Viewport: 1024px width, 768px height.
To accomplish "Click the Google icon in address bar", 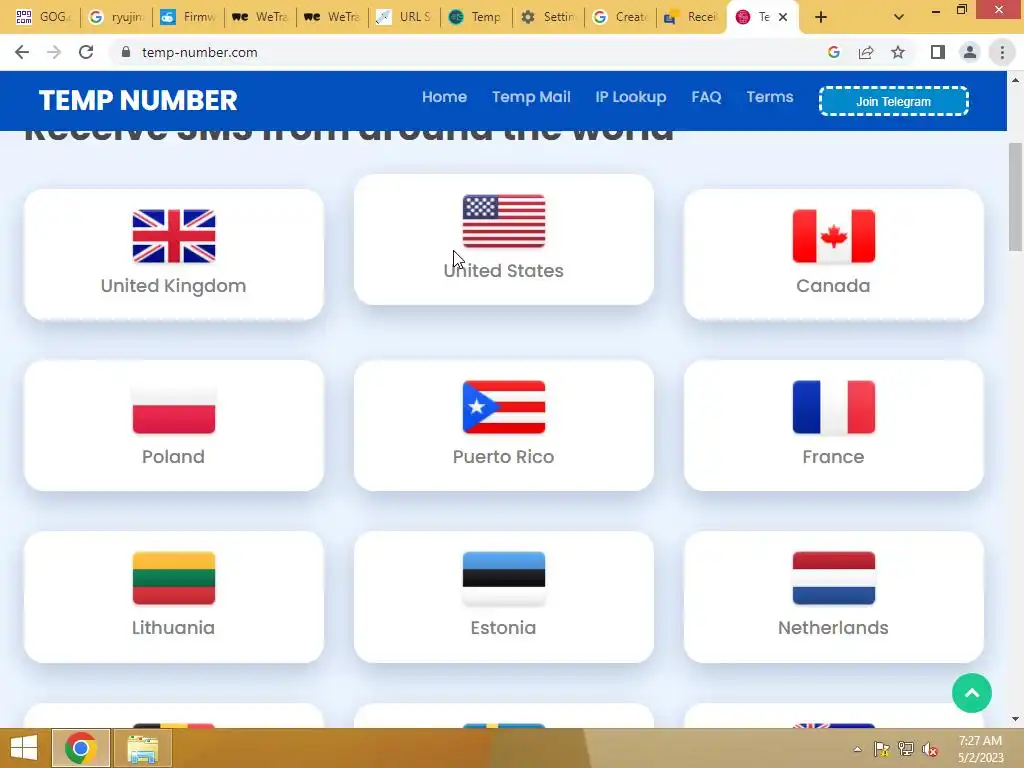I will point(833,52).
